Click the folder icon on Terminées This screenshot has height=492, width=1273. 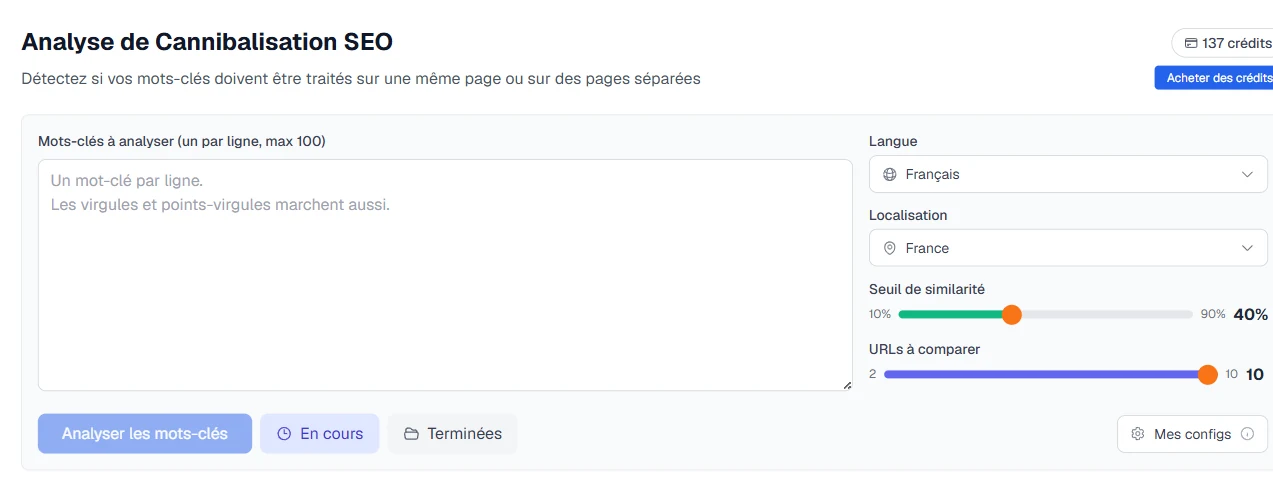click(411, 434)
